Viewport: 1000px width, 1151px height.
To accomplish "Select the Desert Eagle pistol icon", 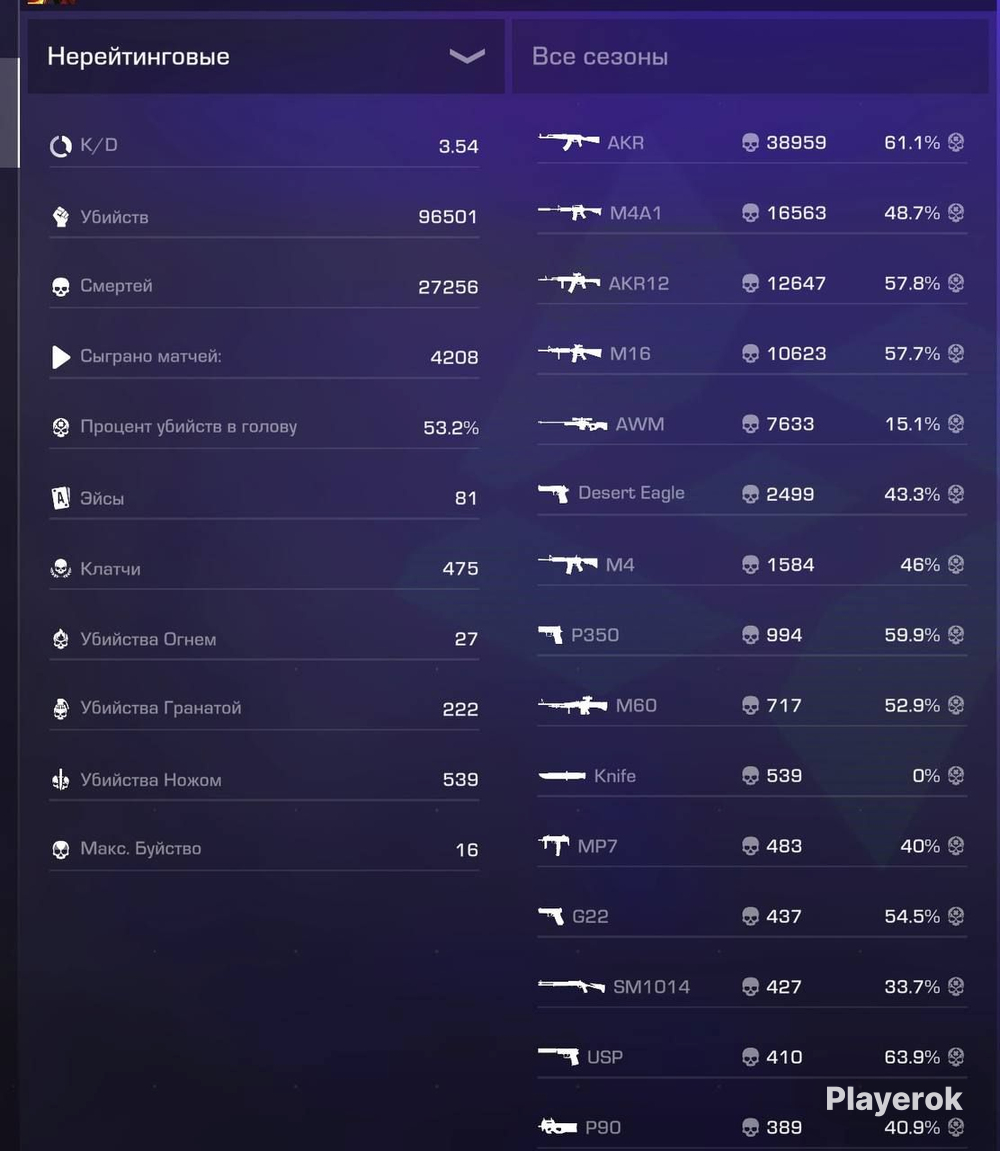I will click(554, 493).
